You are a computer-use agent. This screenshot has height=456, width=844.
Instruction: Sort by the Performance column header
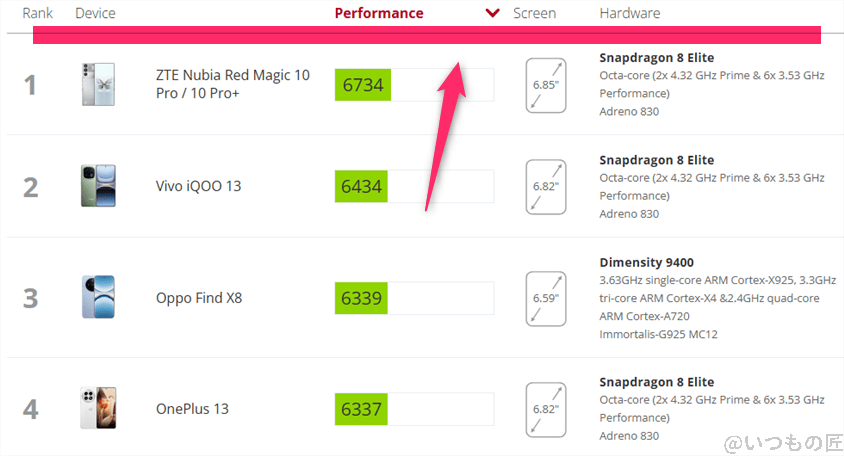(x=378, y=14)
